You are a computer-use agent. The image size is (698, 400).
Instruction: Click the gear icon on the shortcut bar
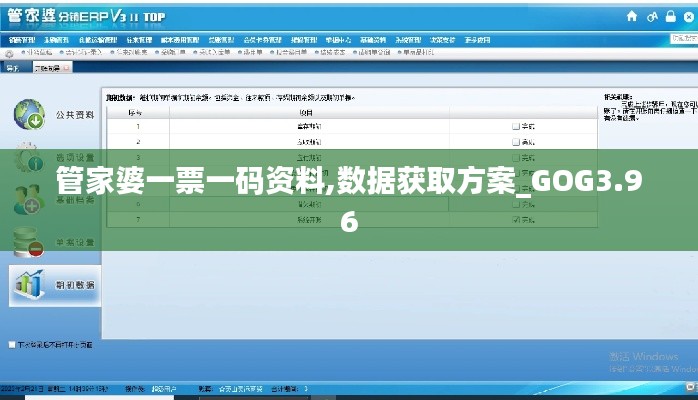[9, 53]
